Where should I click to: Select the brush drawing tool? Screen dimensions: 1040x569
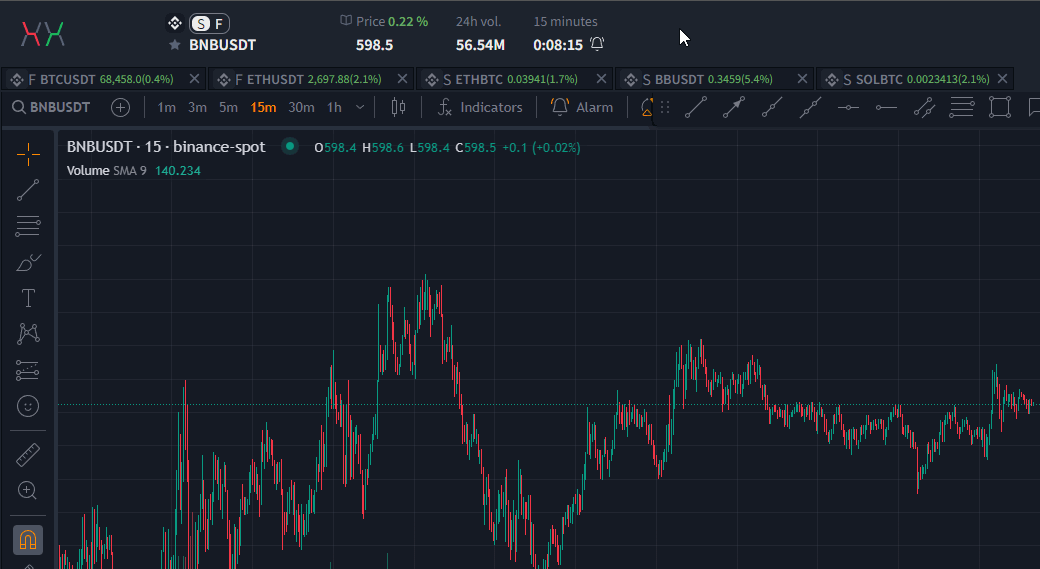point(28,263)
